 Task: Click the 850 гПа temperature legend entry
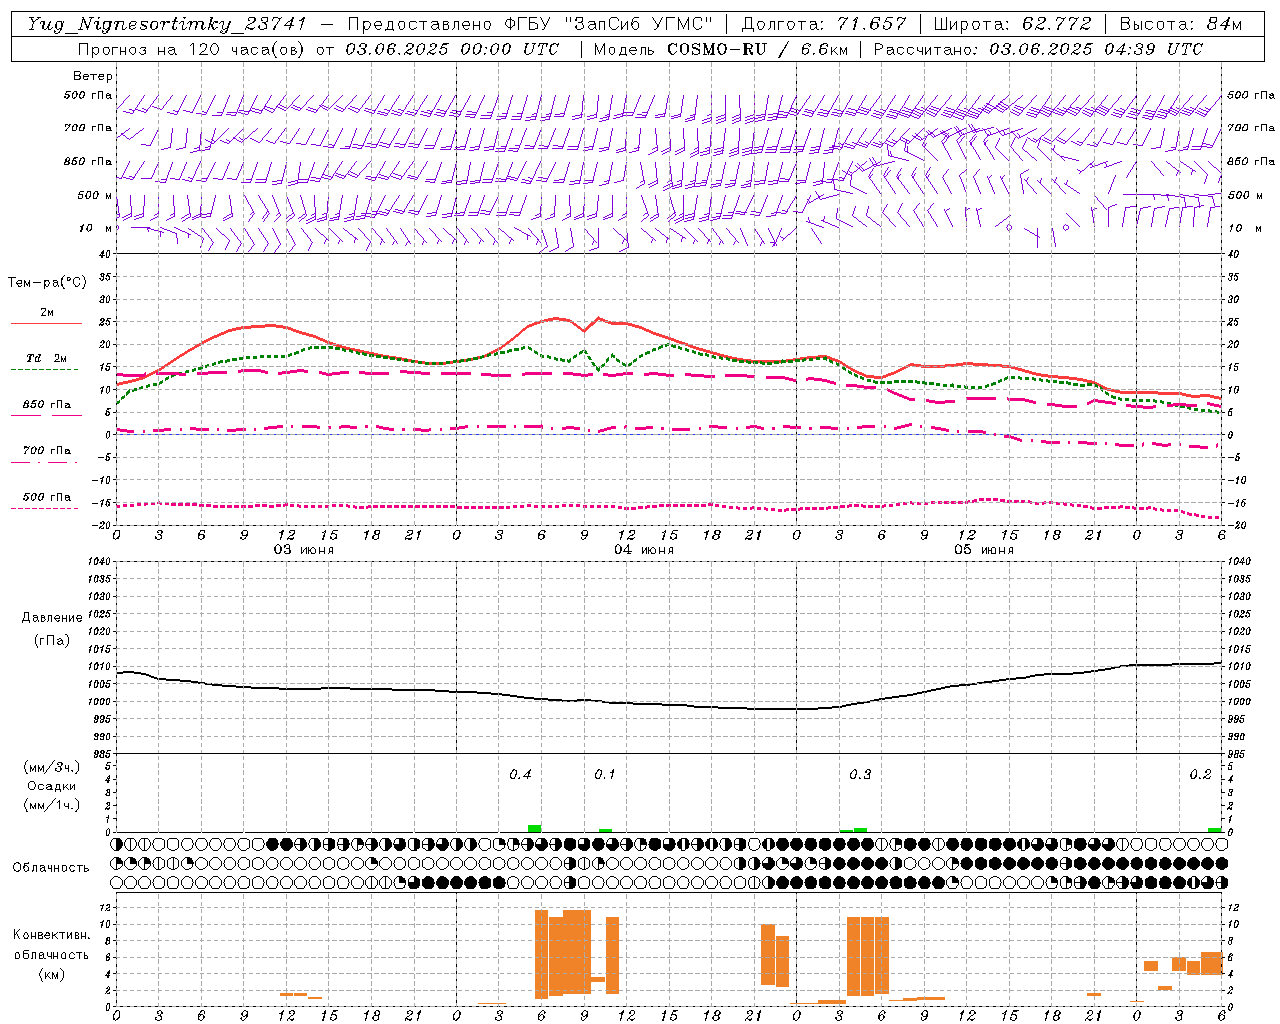tap(46, 405)
